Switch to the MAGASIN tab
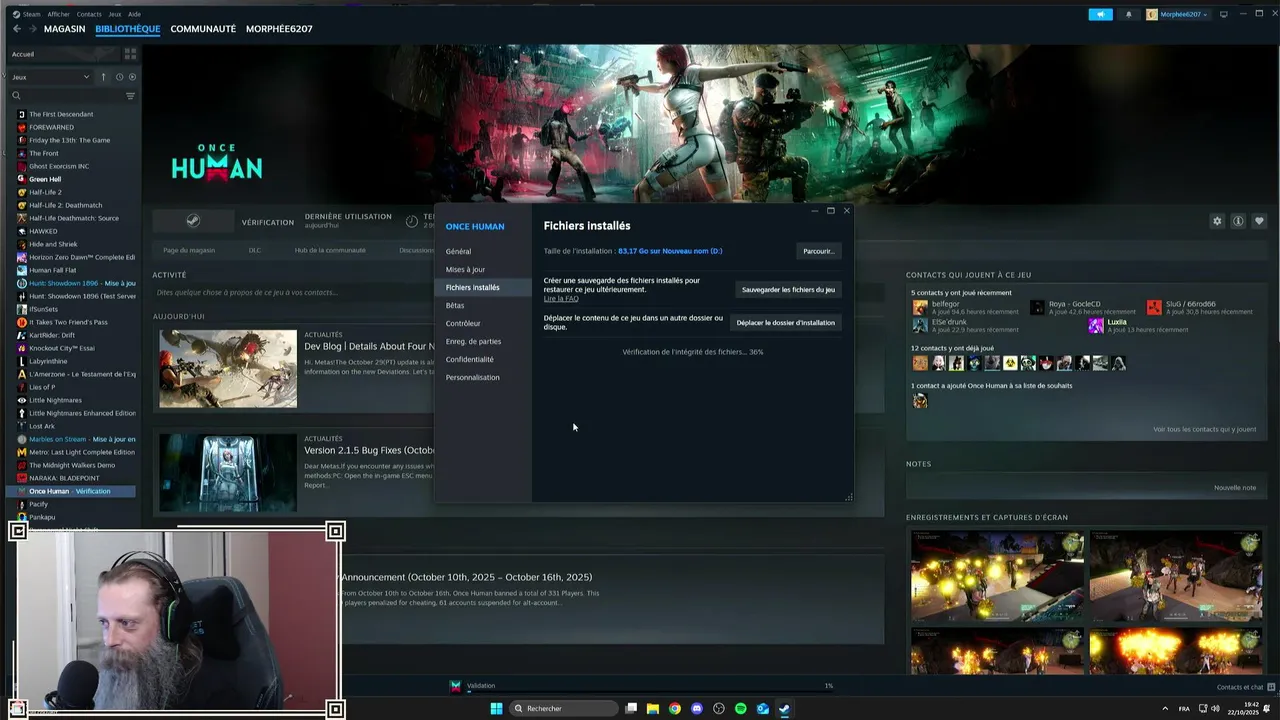Screen dimensions: 1280x720 (x=64, y=29)
